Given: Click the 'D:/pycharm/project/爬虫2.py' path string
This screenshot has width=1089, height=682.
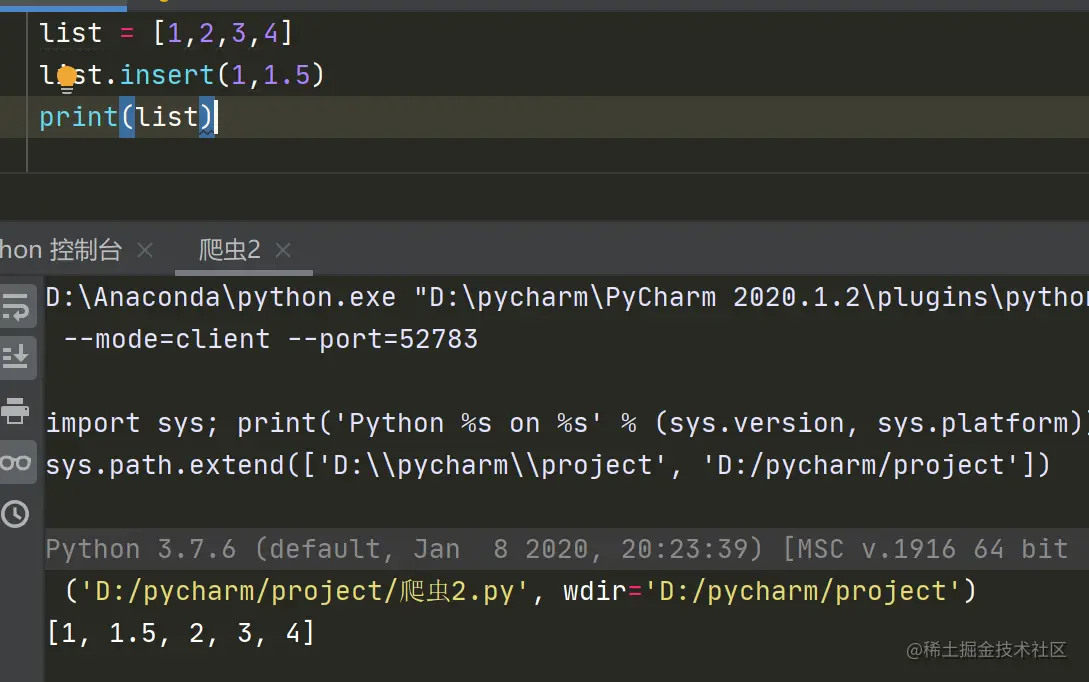Looking at the screenshot, I should tap(304, 591).
